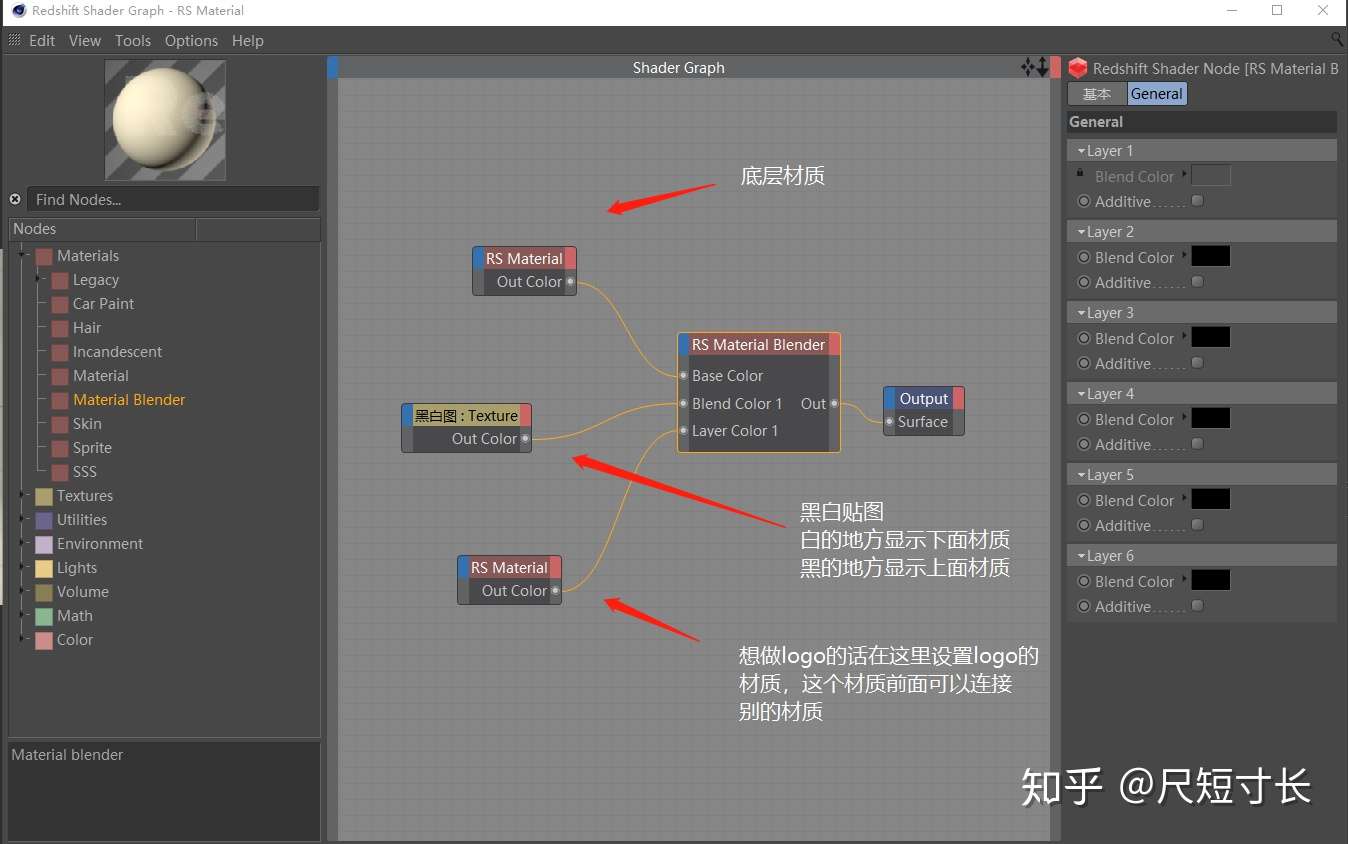Click the Hair node icon
This screenshot has height=844, width=1348.
[x=60, y=328]
